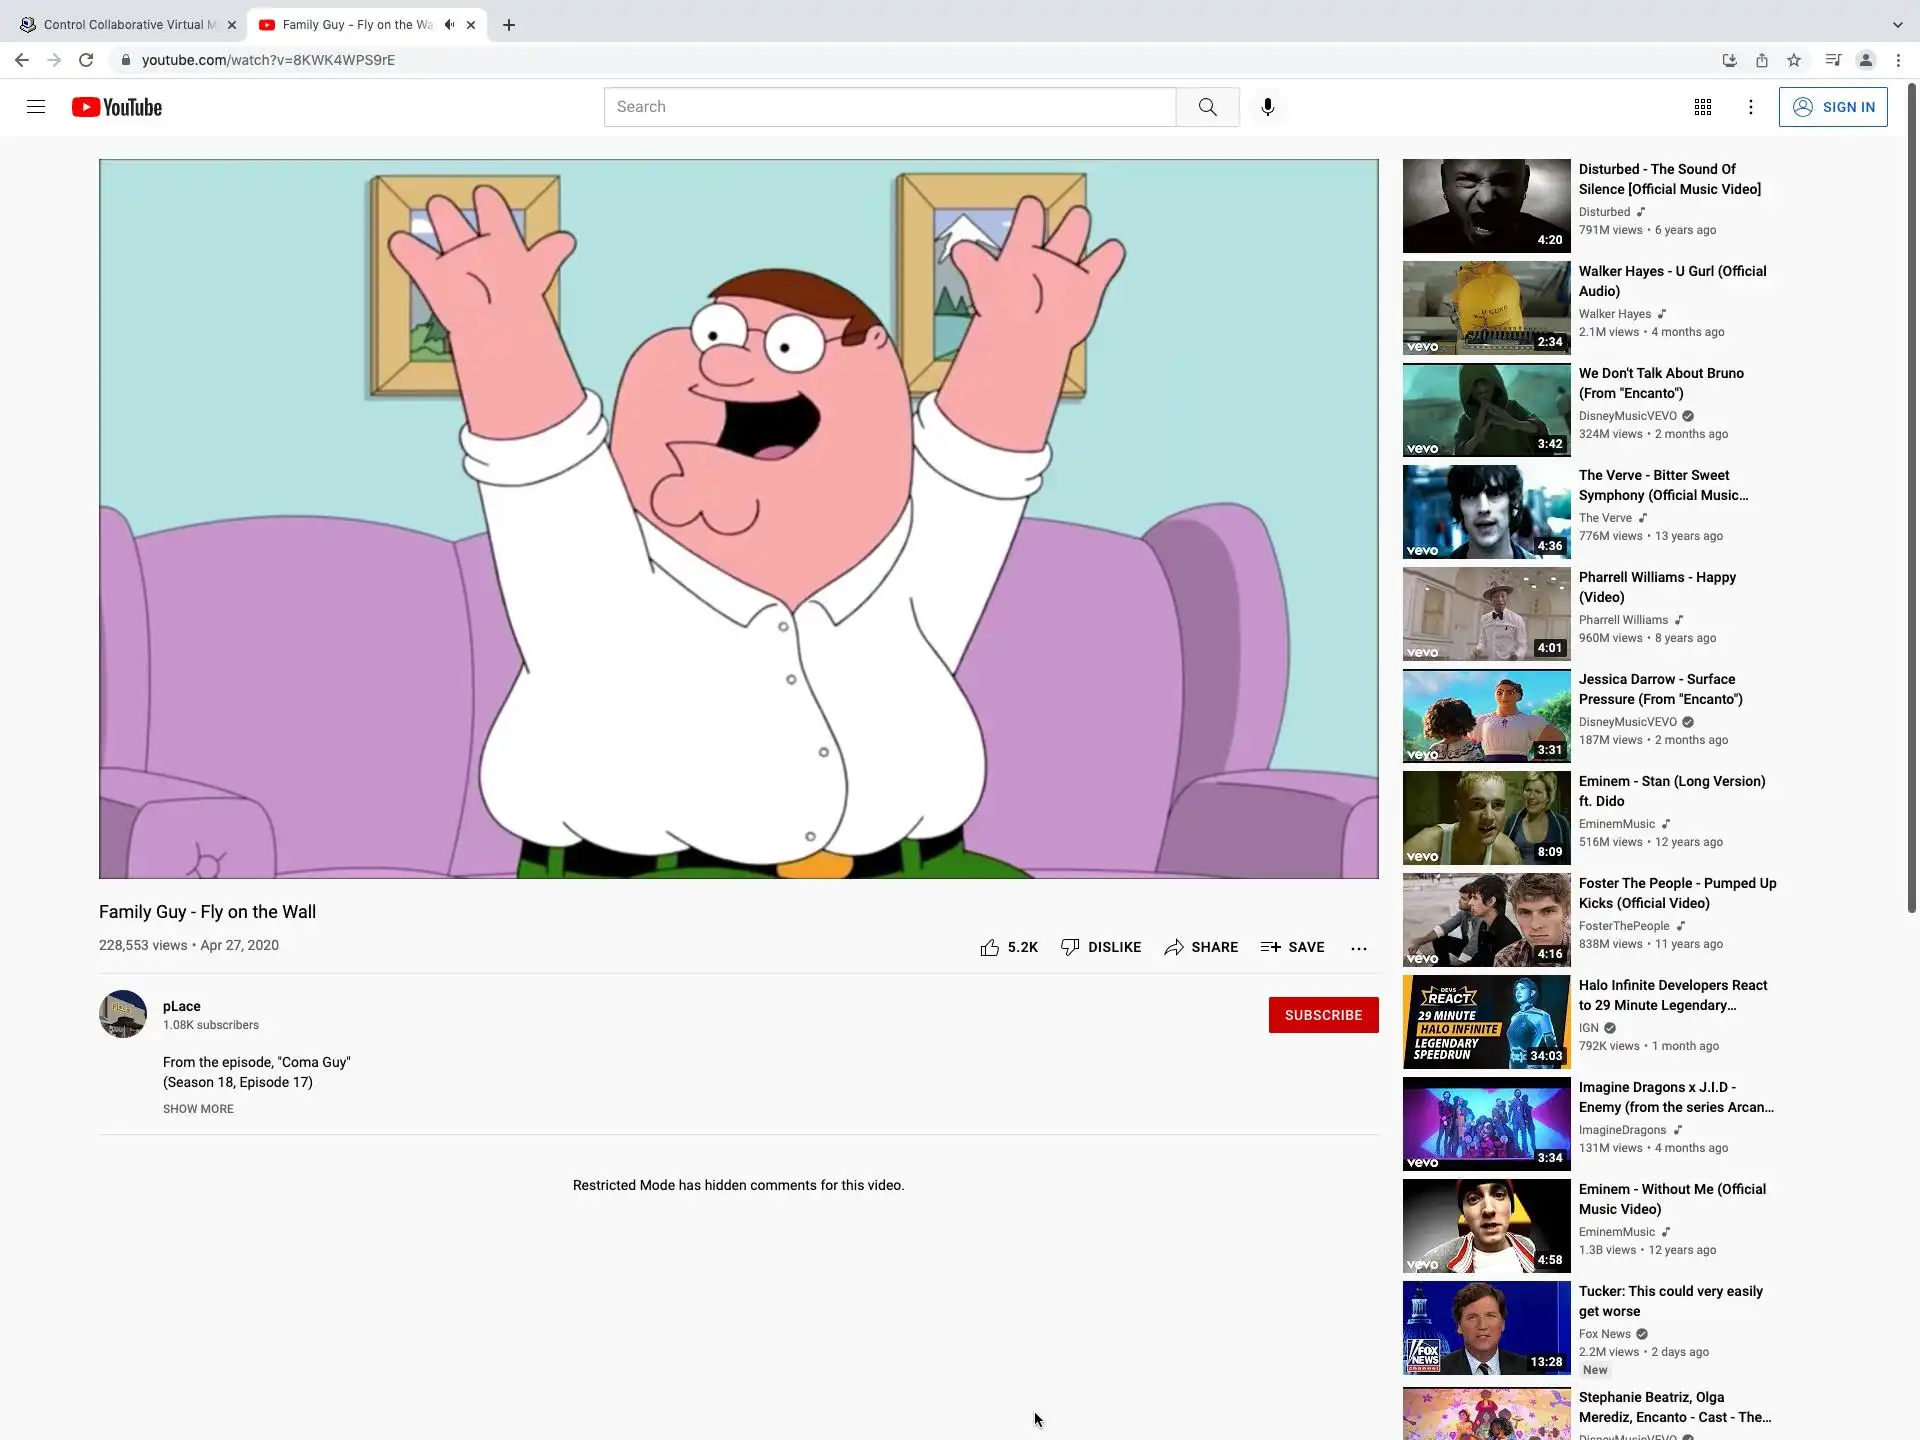The image size is (1920, 1440).
Task: Open the YouTube hamburger guide menu
Action: (36, 107)
